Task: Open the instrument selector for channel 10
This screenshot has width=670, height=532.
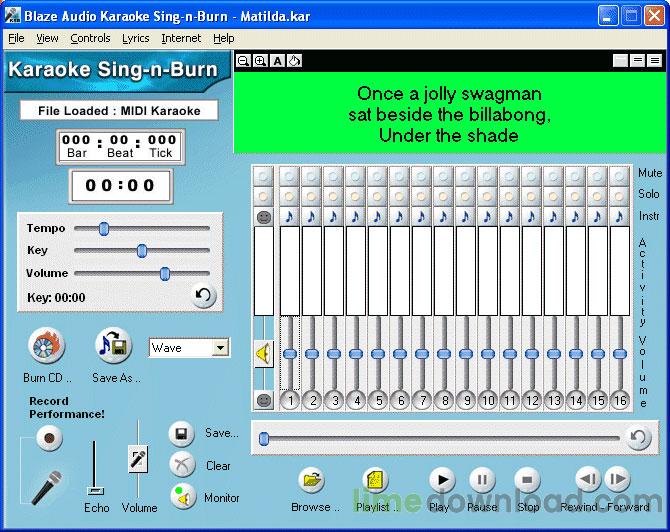Action: tap(487, 215)
